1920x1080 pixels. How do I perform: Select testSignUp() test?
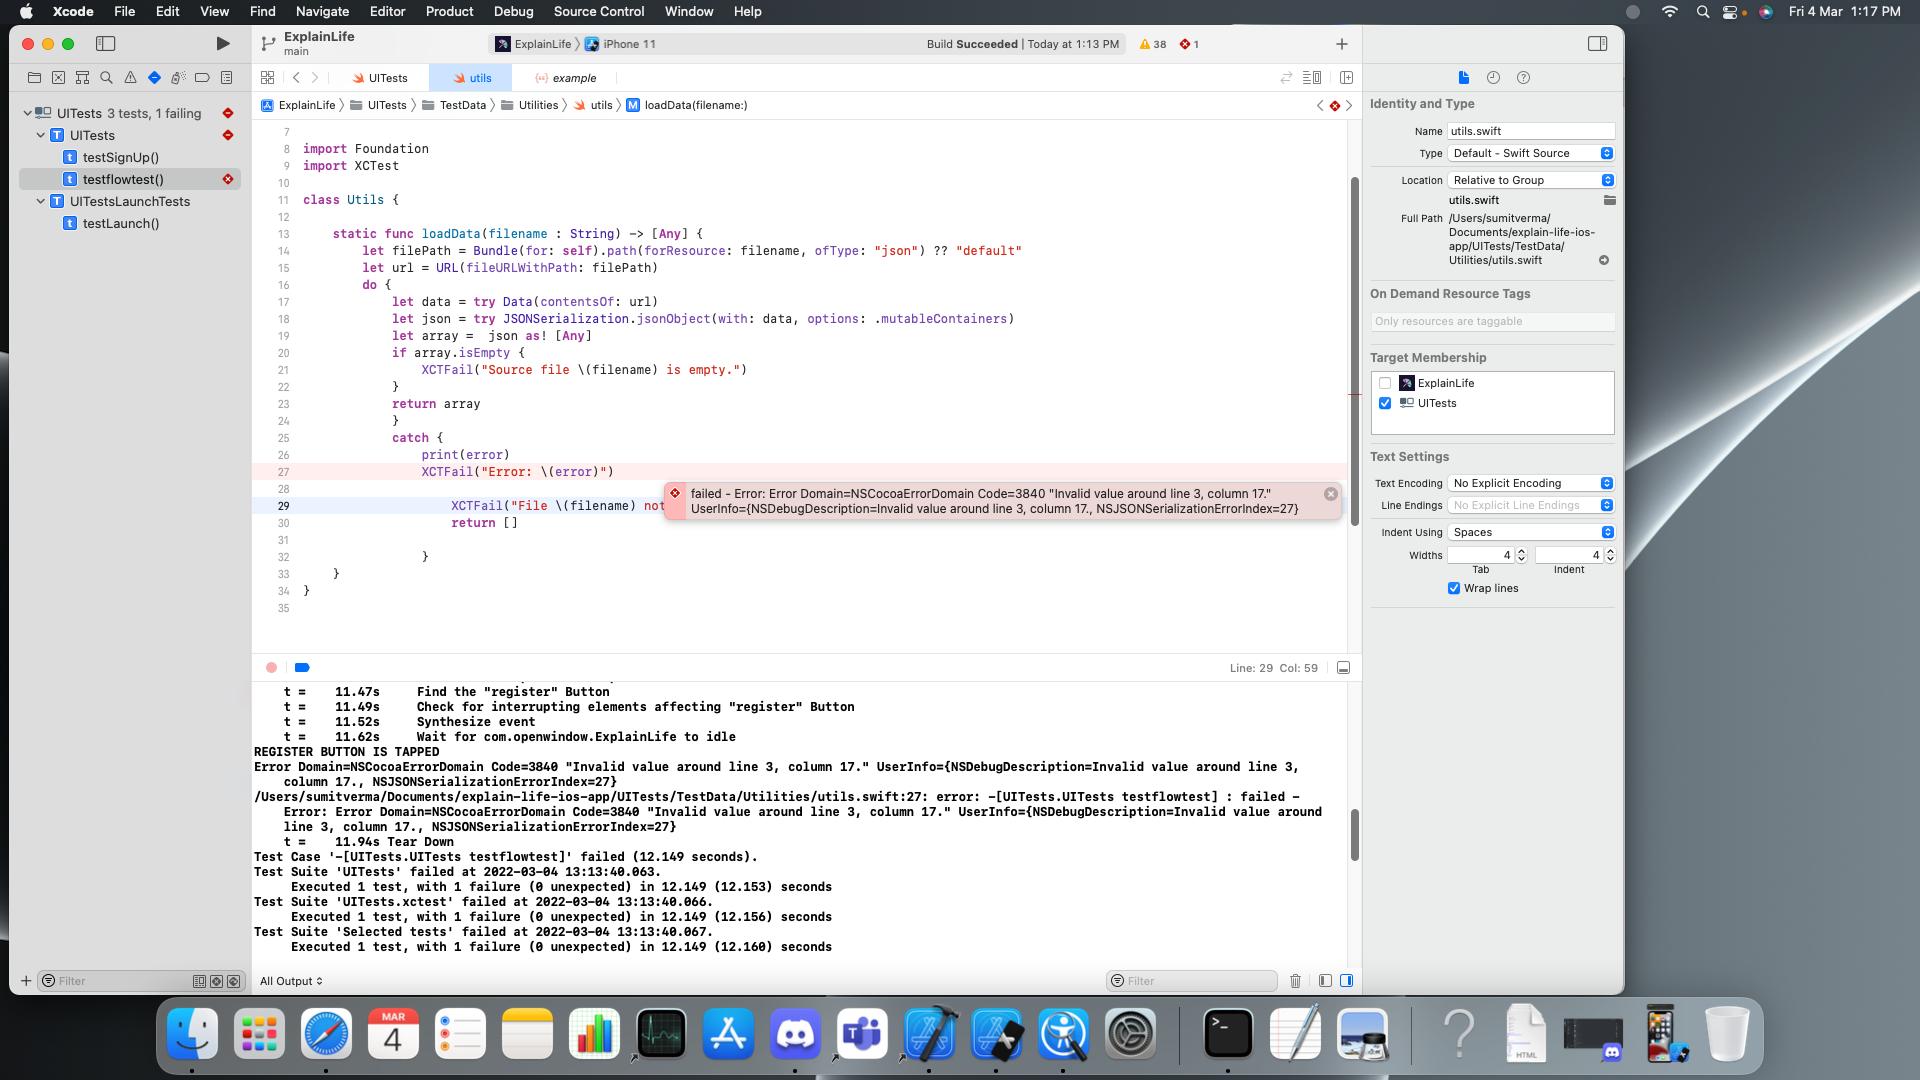coord(120,157)
